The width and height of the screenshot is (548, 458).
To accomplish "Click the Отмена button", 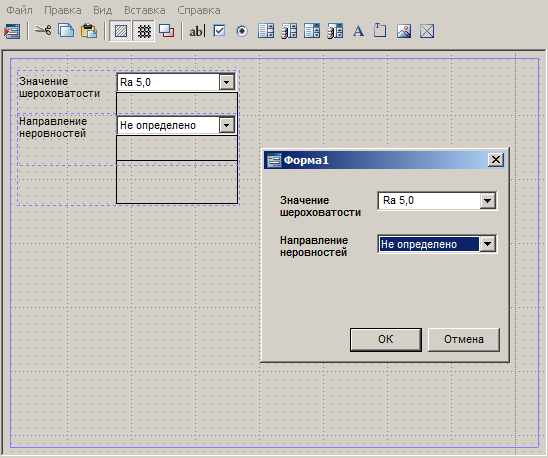I will [464, 339].
